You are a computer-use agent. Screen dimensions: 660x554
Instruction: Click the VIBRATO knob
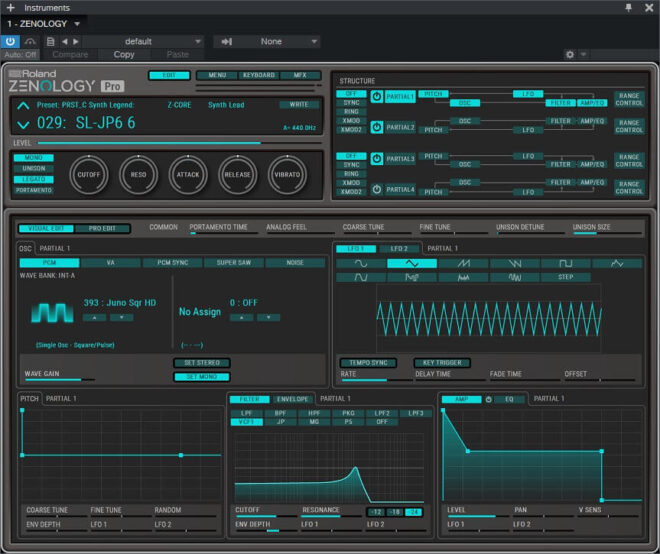click(287, 175)
